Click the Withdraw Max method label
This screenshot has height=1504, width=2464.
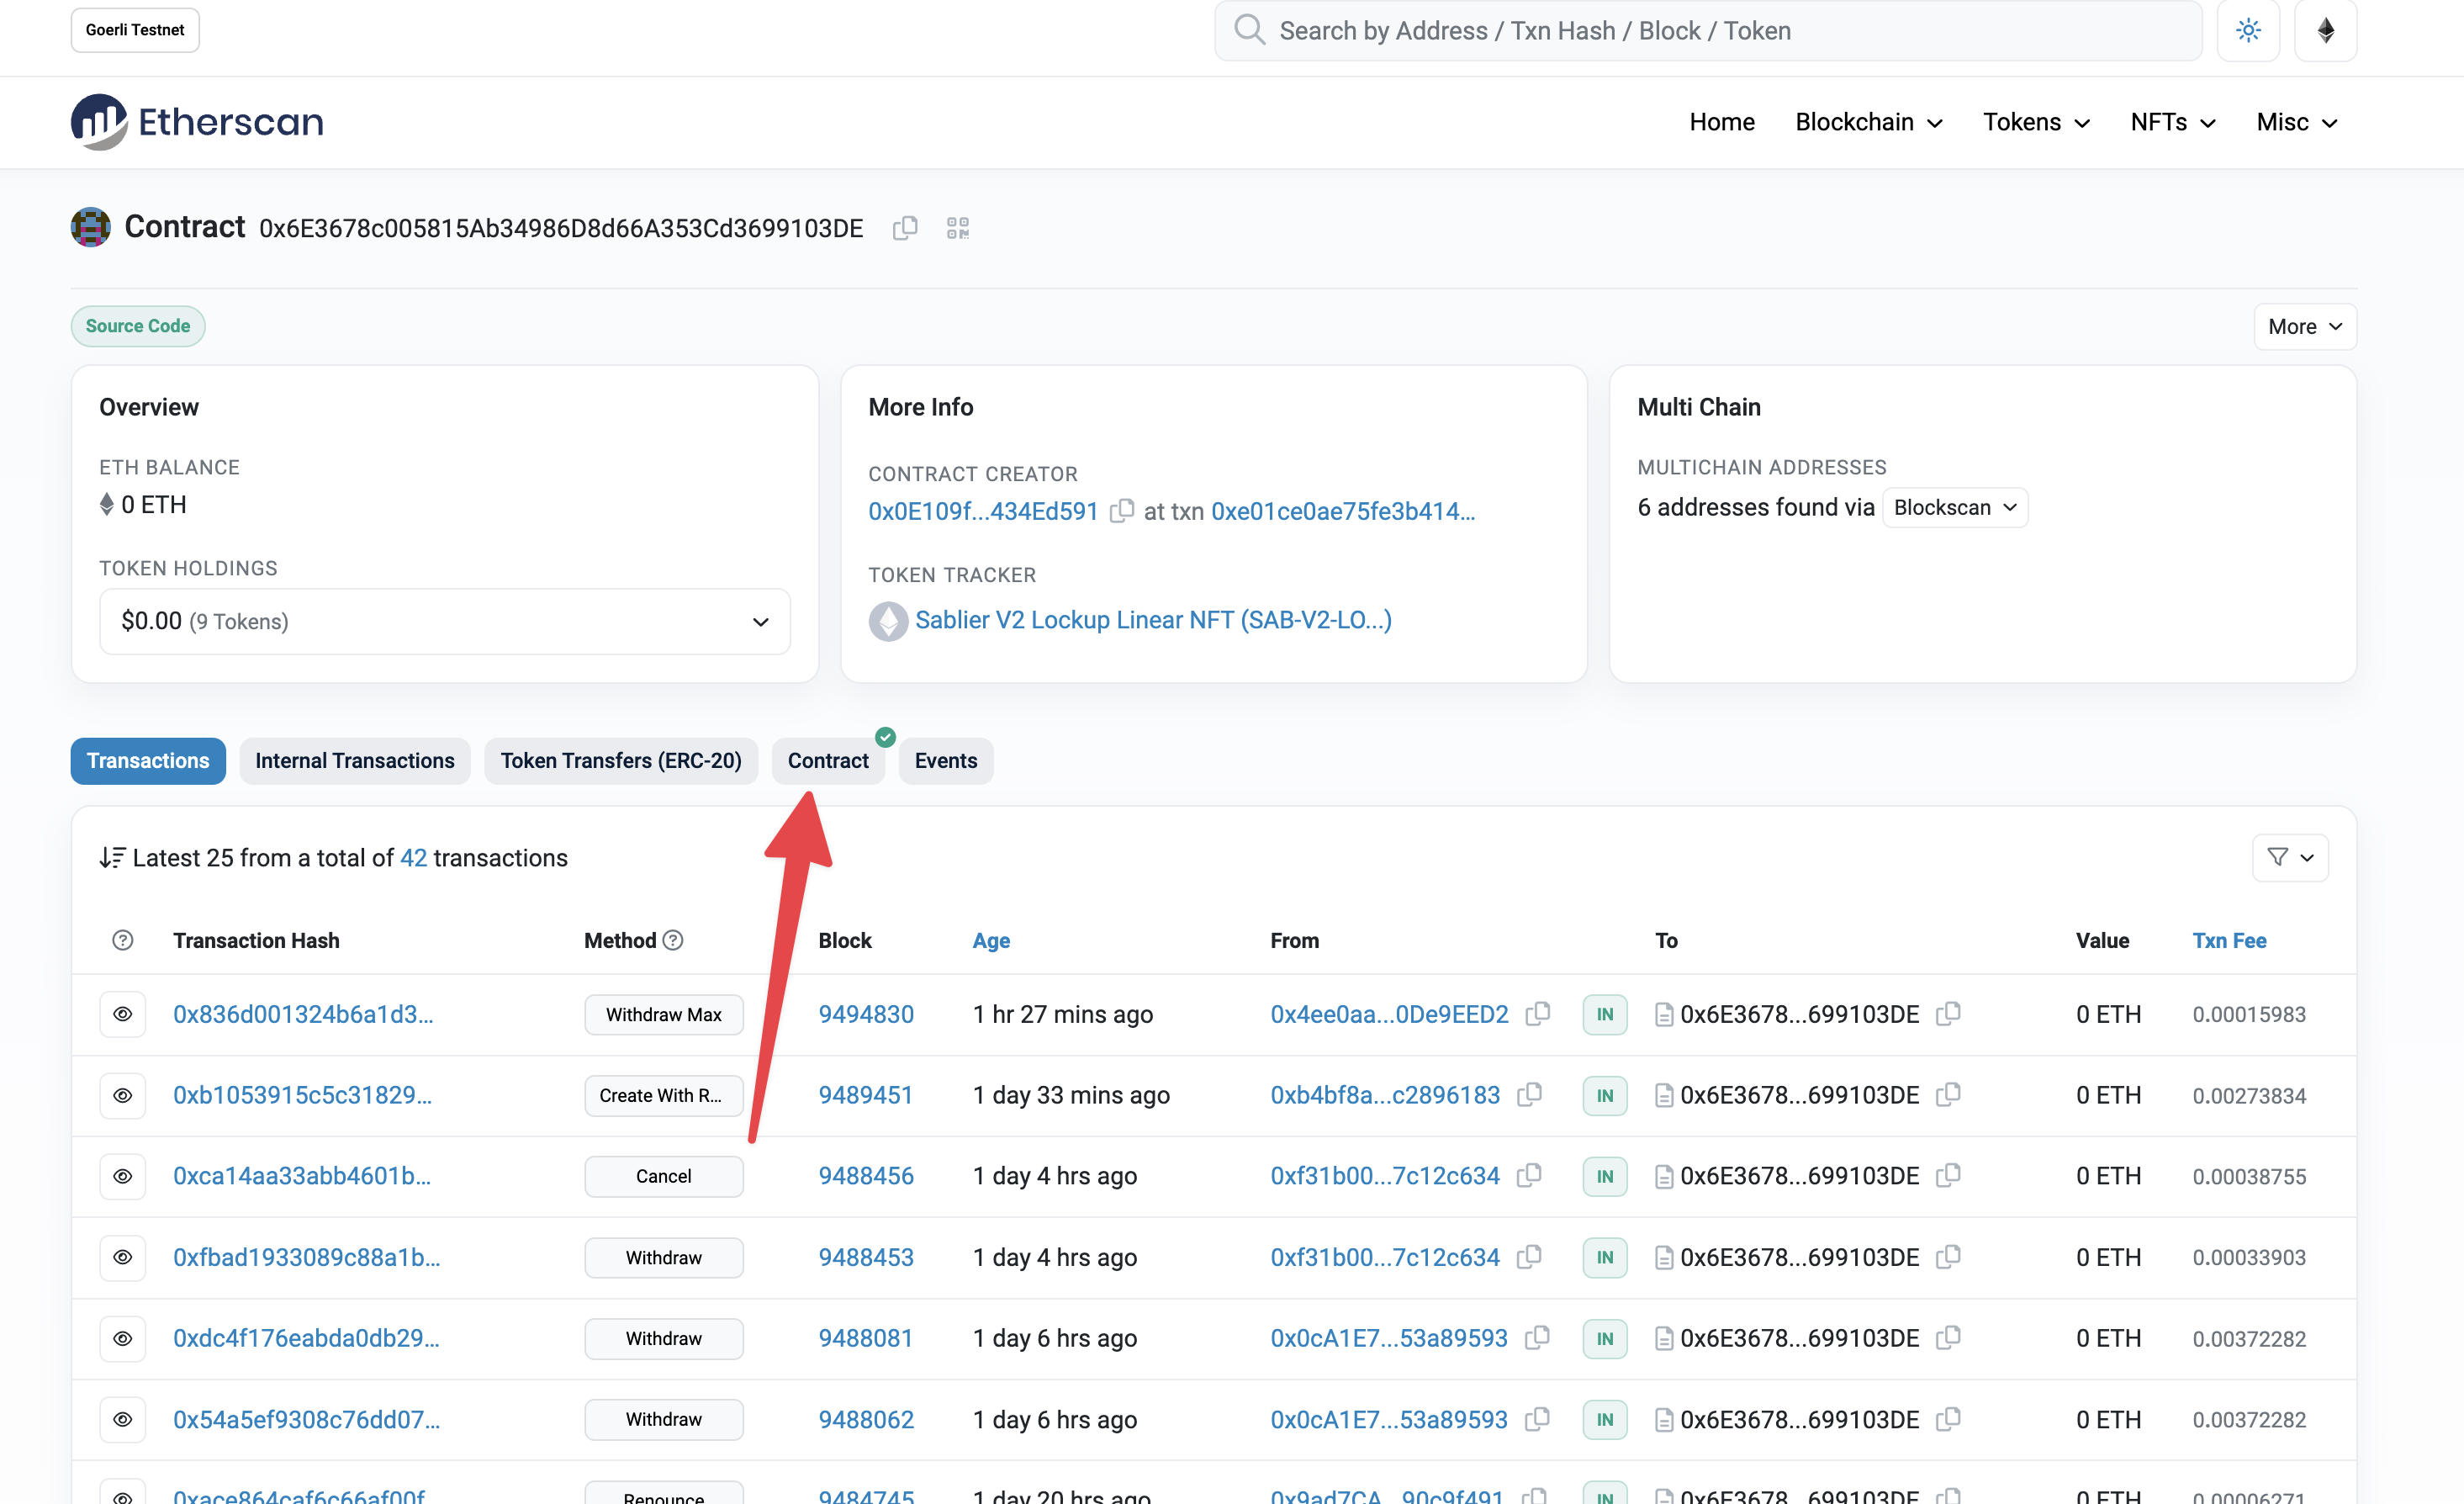[x=664, y=1015]
